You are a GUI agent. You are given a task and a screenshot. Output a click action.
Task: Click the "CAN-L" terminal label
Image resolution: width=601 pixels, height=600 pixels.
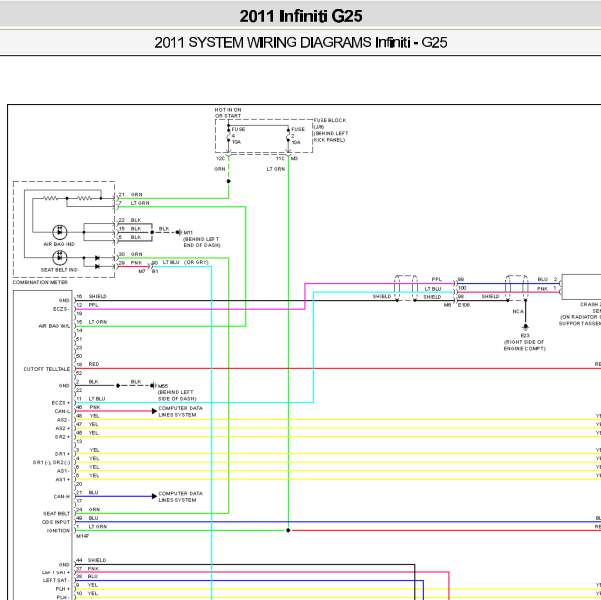coord(62,411)
